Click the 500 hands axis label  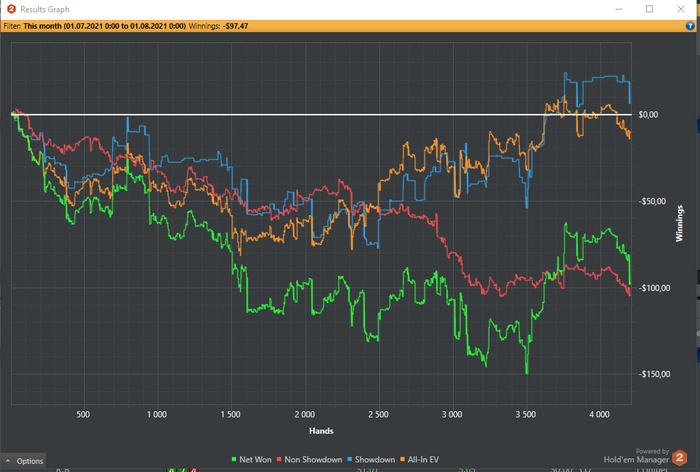83,414
